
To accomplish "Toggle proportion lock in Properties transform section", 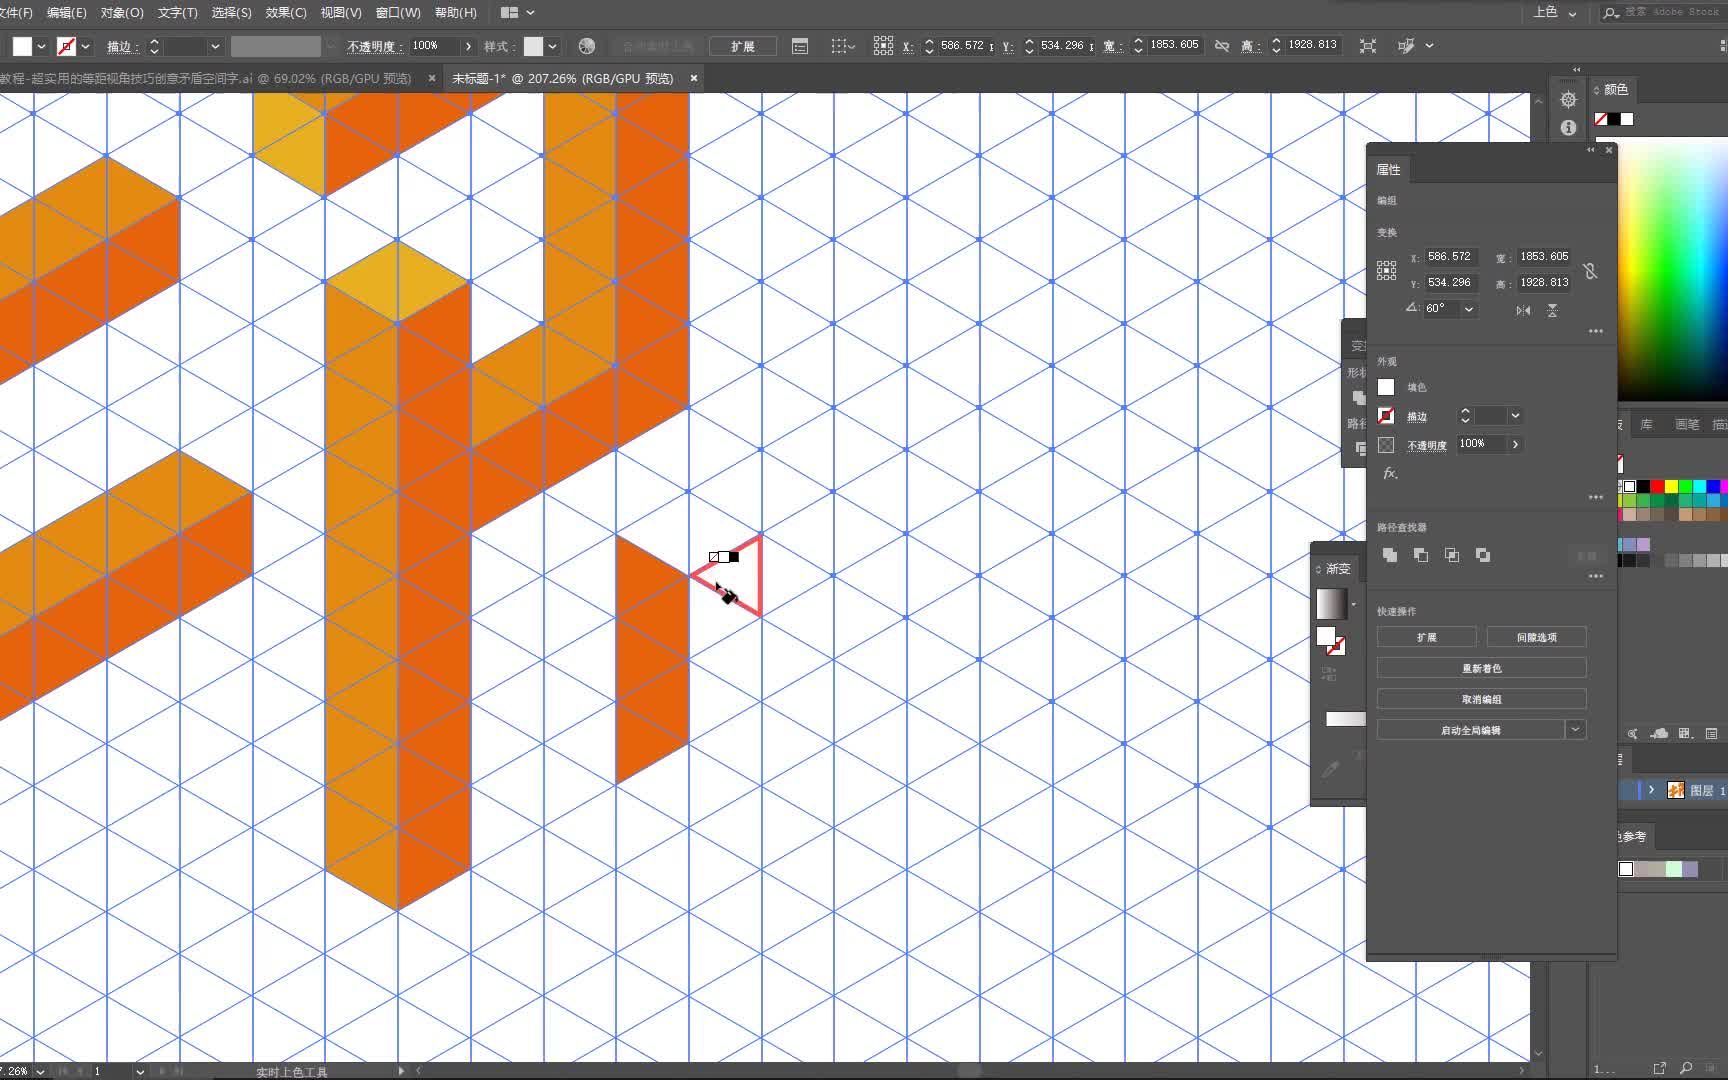I will click(x=1590, y=271).
